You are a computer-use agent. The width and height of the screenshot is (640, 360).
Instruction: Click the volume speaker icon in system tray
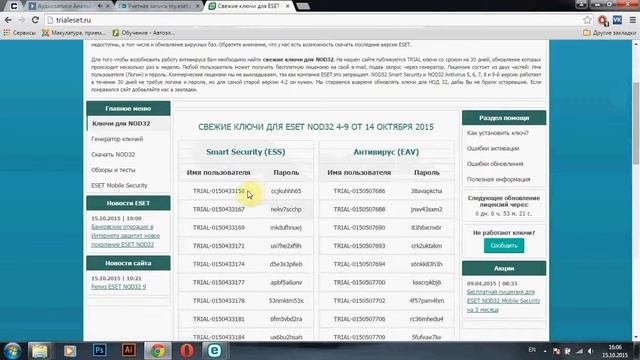pyautogui.click(x=591, y=351)
